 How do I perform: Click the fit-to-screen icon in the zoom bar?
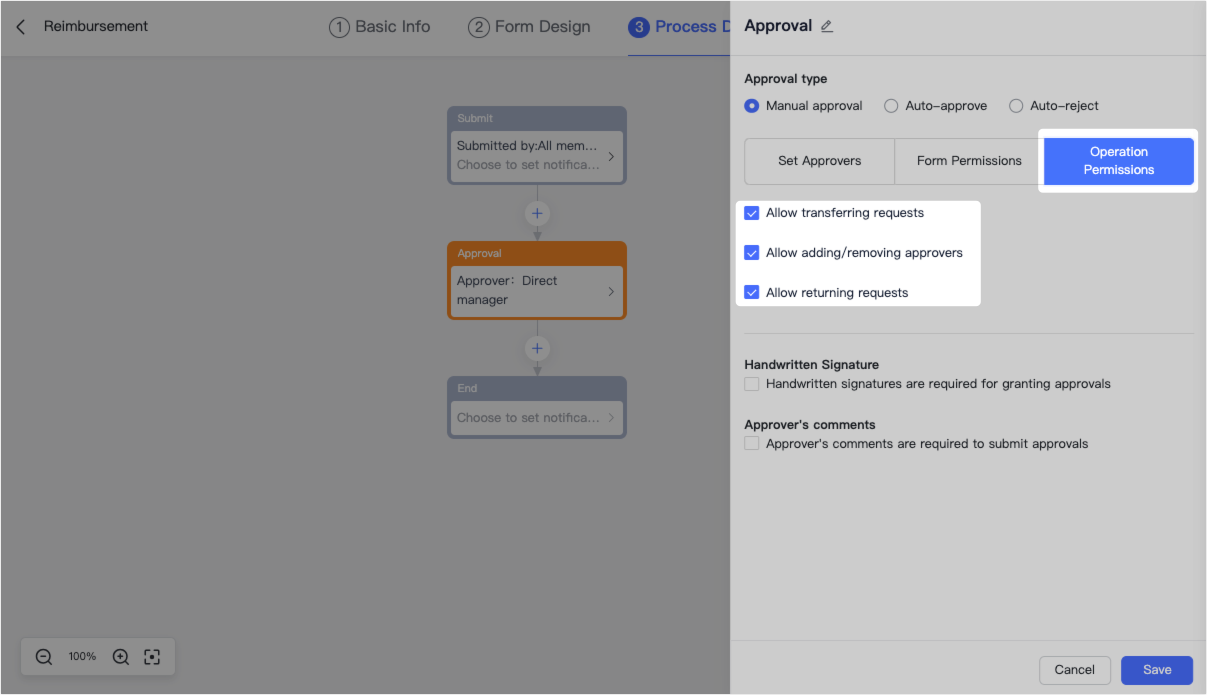[x=152, y=656]
